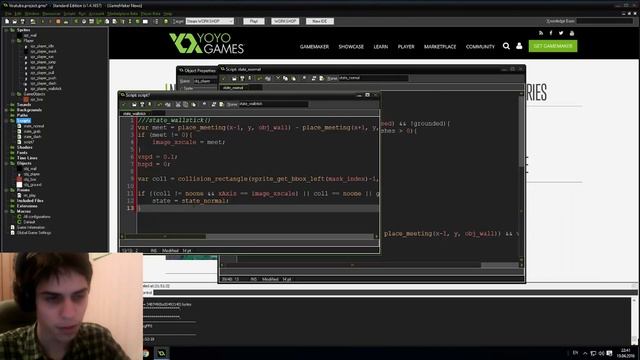Create a font from the main toolbar
640x360 pixels.
[122, 21]
